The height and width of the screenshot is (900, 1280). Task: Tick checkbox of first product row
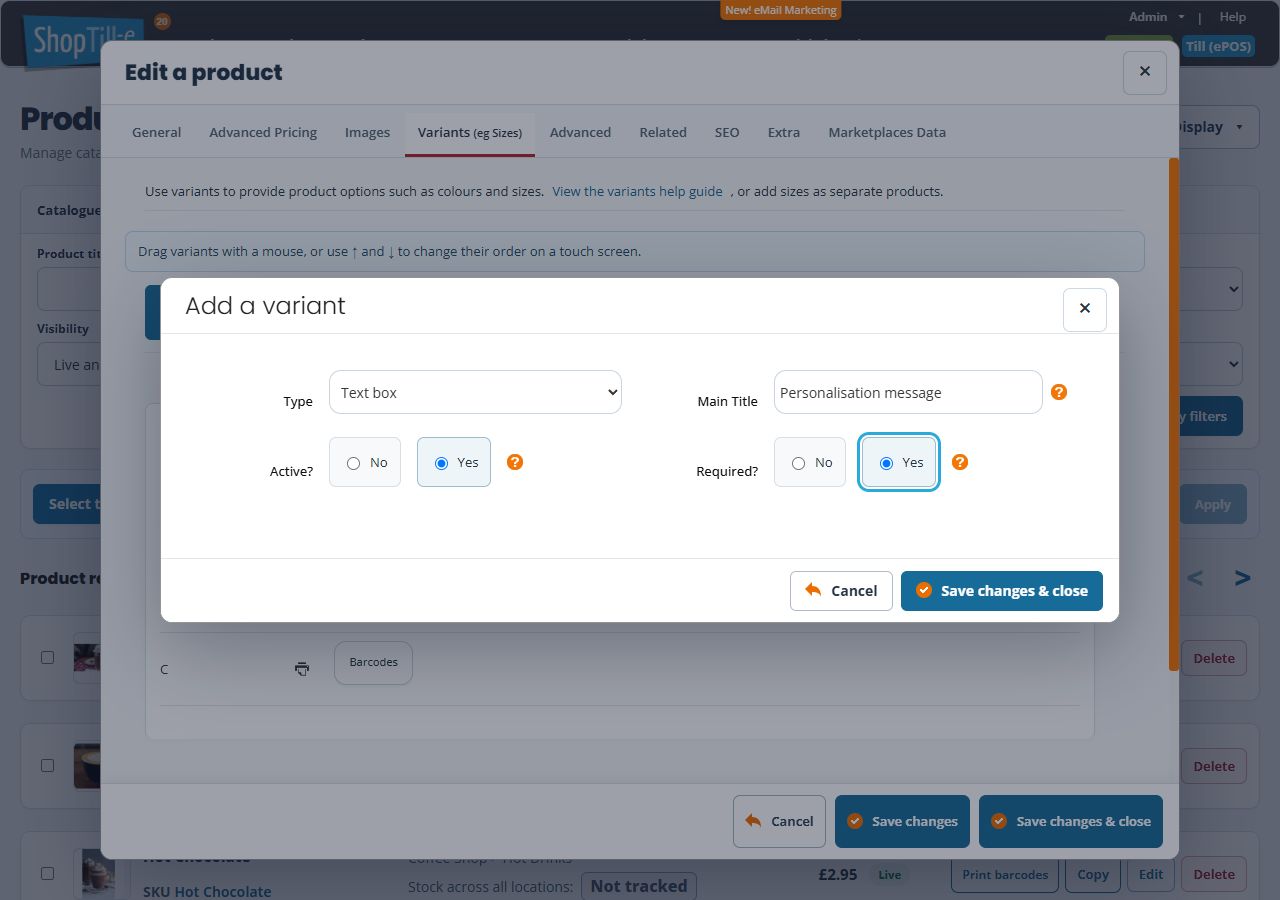pos(47,657)
